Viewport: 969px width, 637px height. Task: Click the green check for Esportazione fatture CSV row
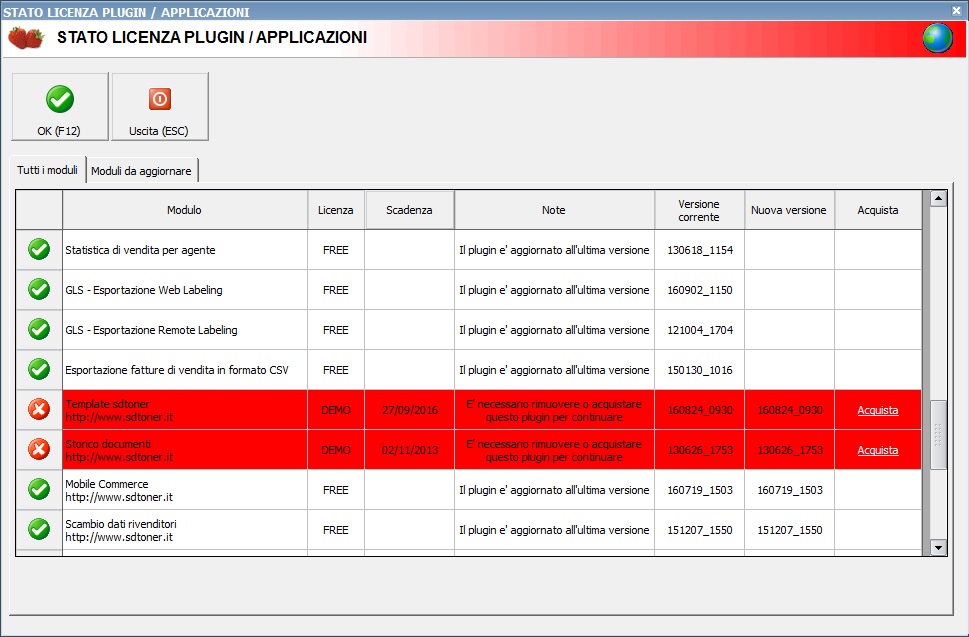[39, 369]
